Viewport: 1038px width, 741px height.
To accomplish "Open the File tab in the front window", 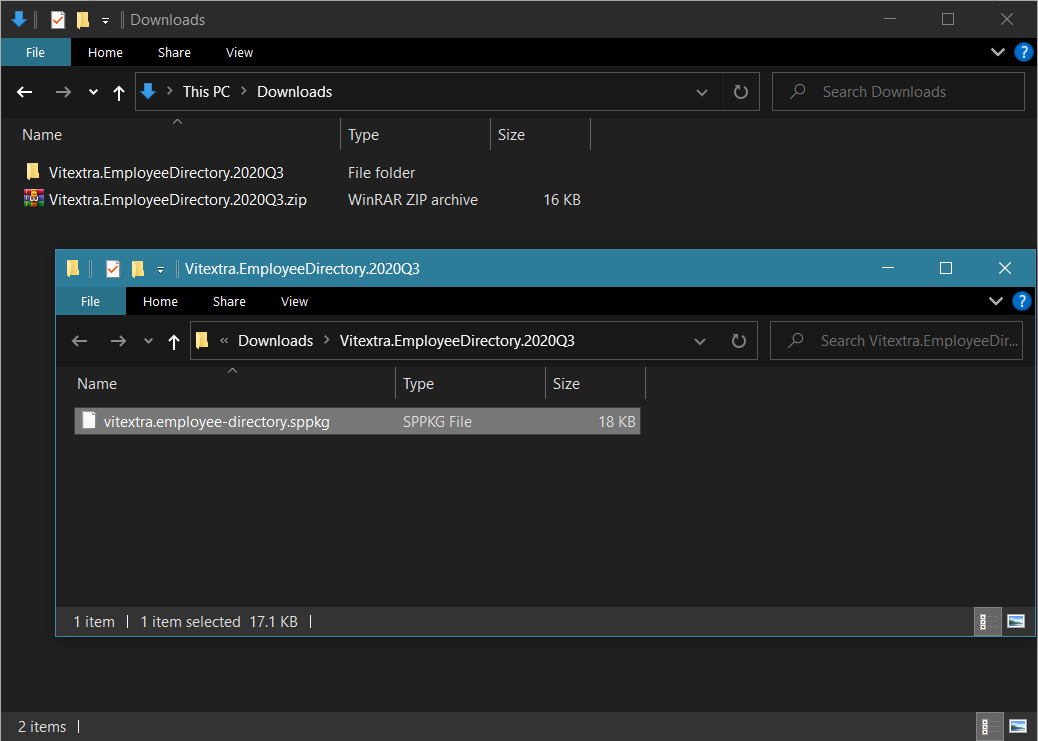I will click(x=91, y=301).
